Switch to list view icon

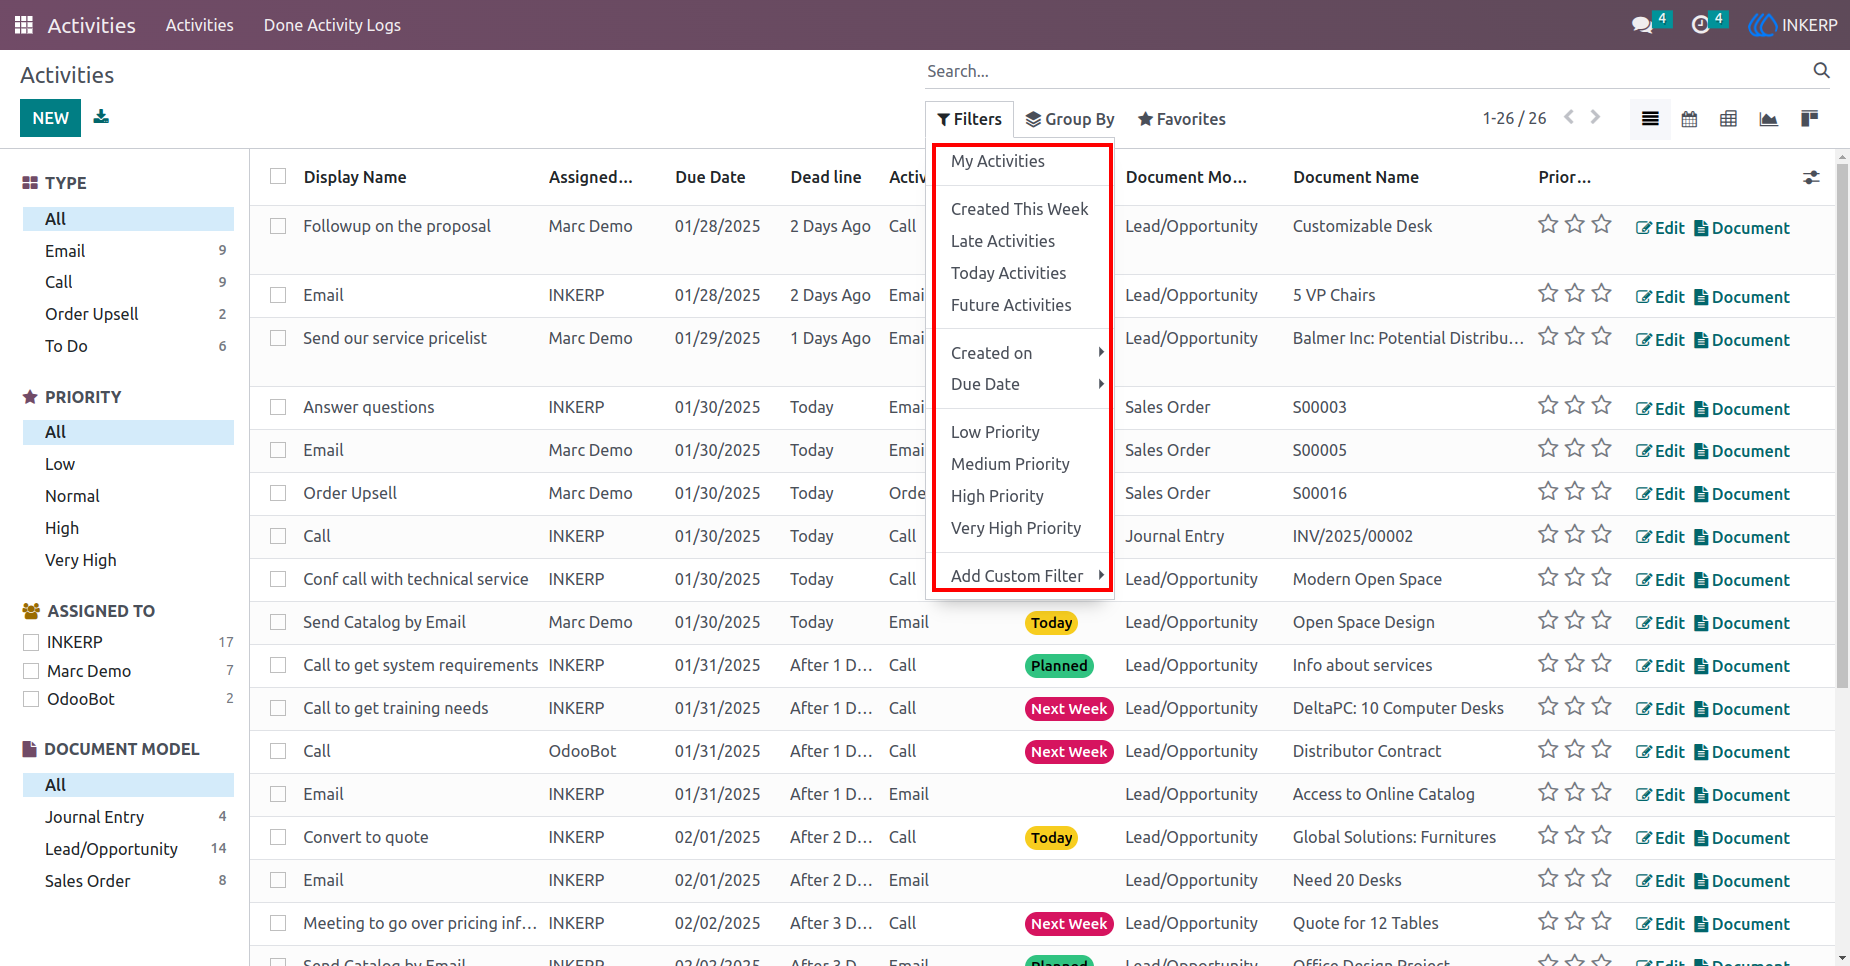[1650, 119]
